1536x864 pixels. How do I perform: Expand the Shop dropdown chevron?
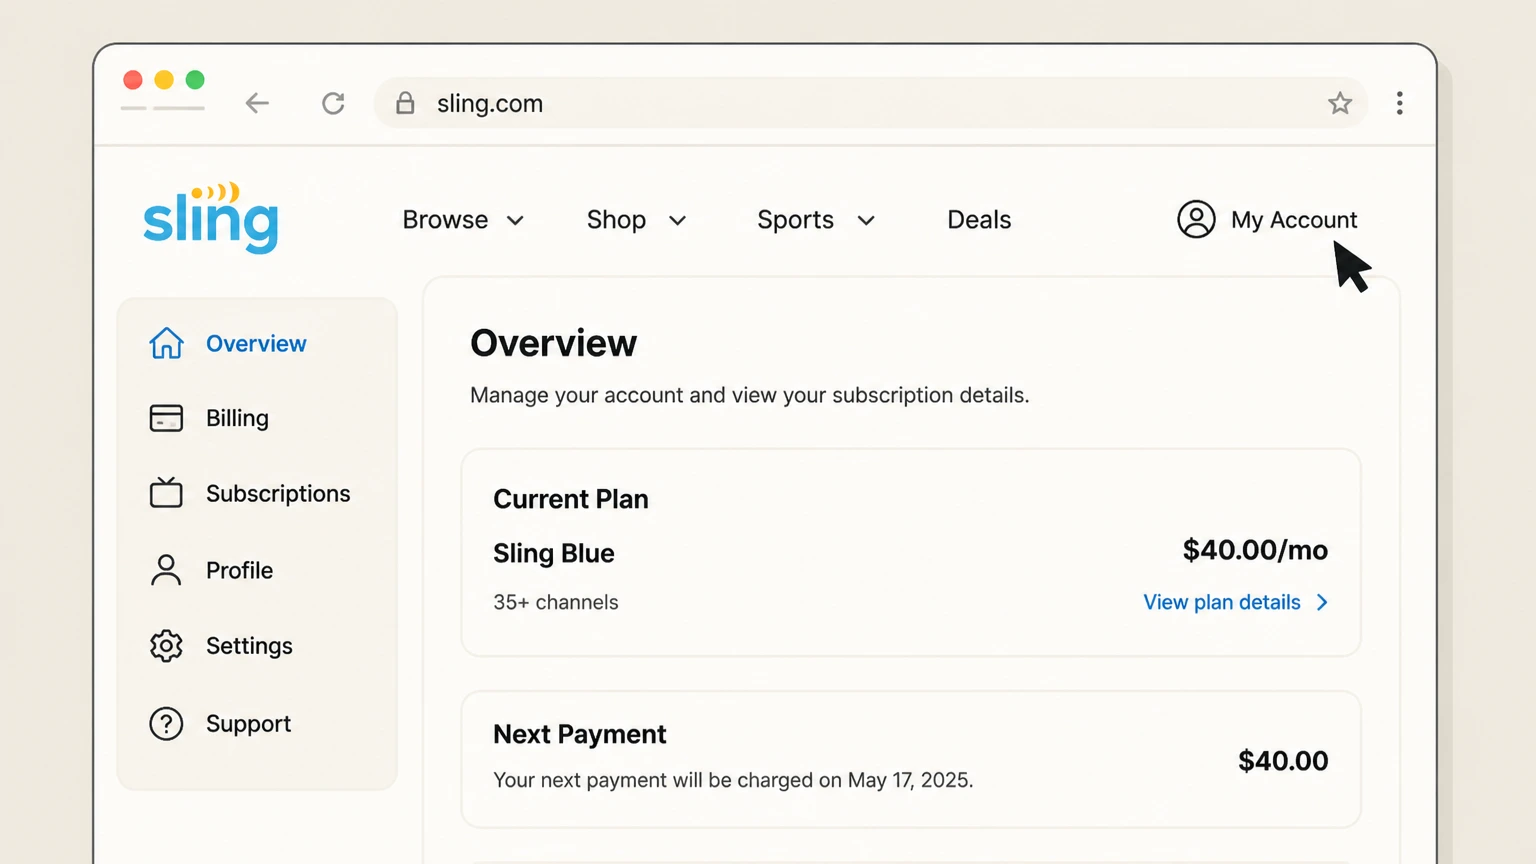(677, 220)
